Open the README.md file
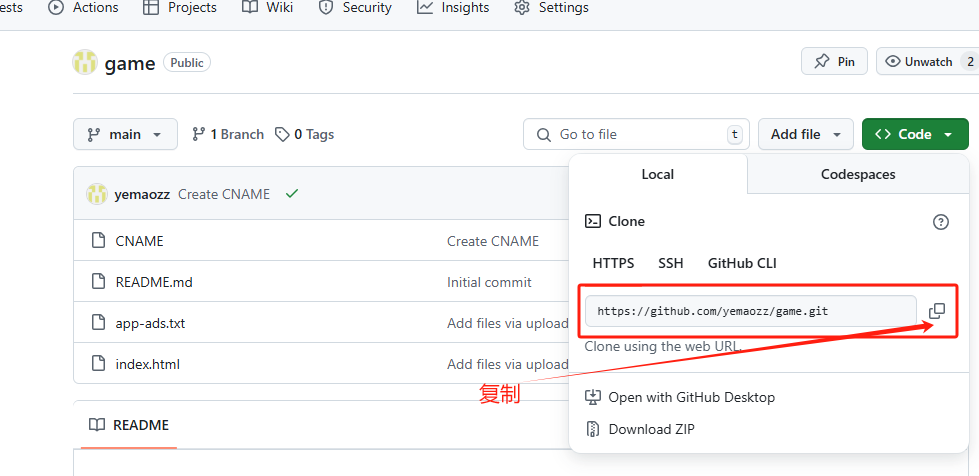Image resolution: width=979 pixels, height=476 pixels. click(154, 282)
